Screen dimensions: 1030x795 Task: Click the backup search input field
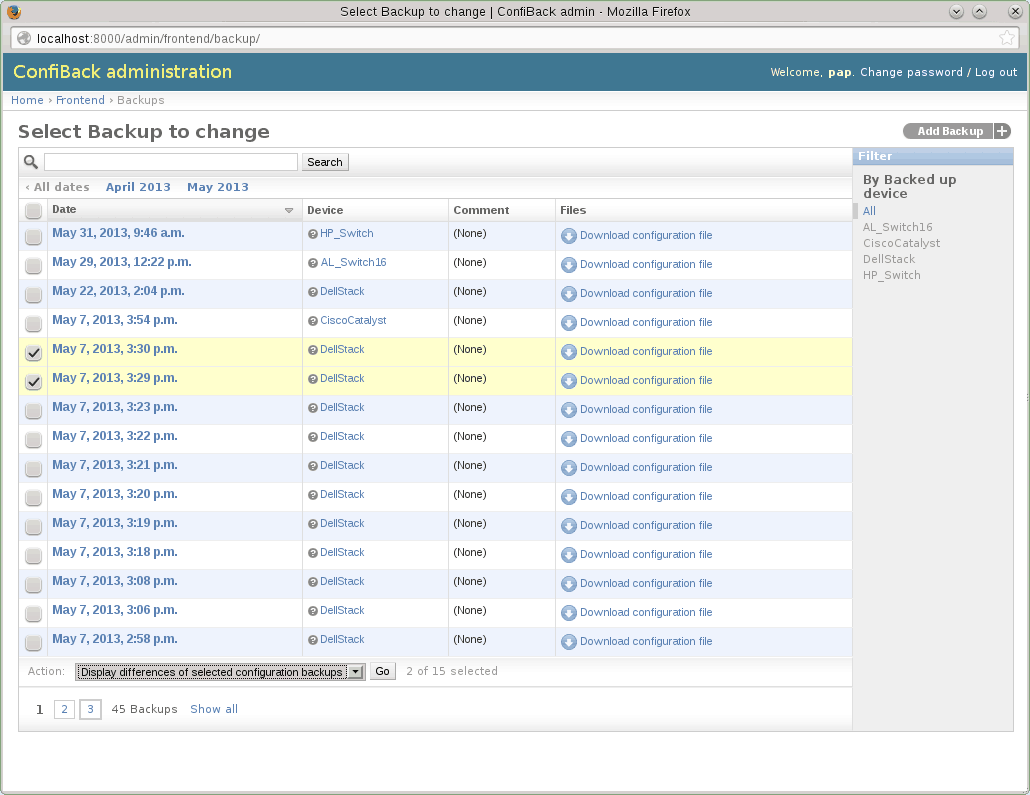point(171,162)
